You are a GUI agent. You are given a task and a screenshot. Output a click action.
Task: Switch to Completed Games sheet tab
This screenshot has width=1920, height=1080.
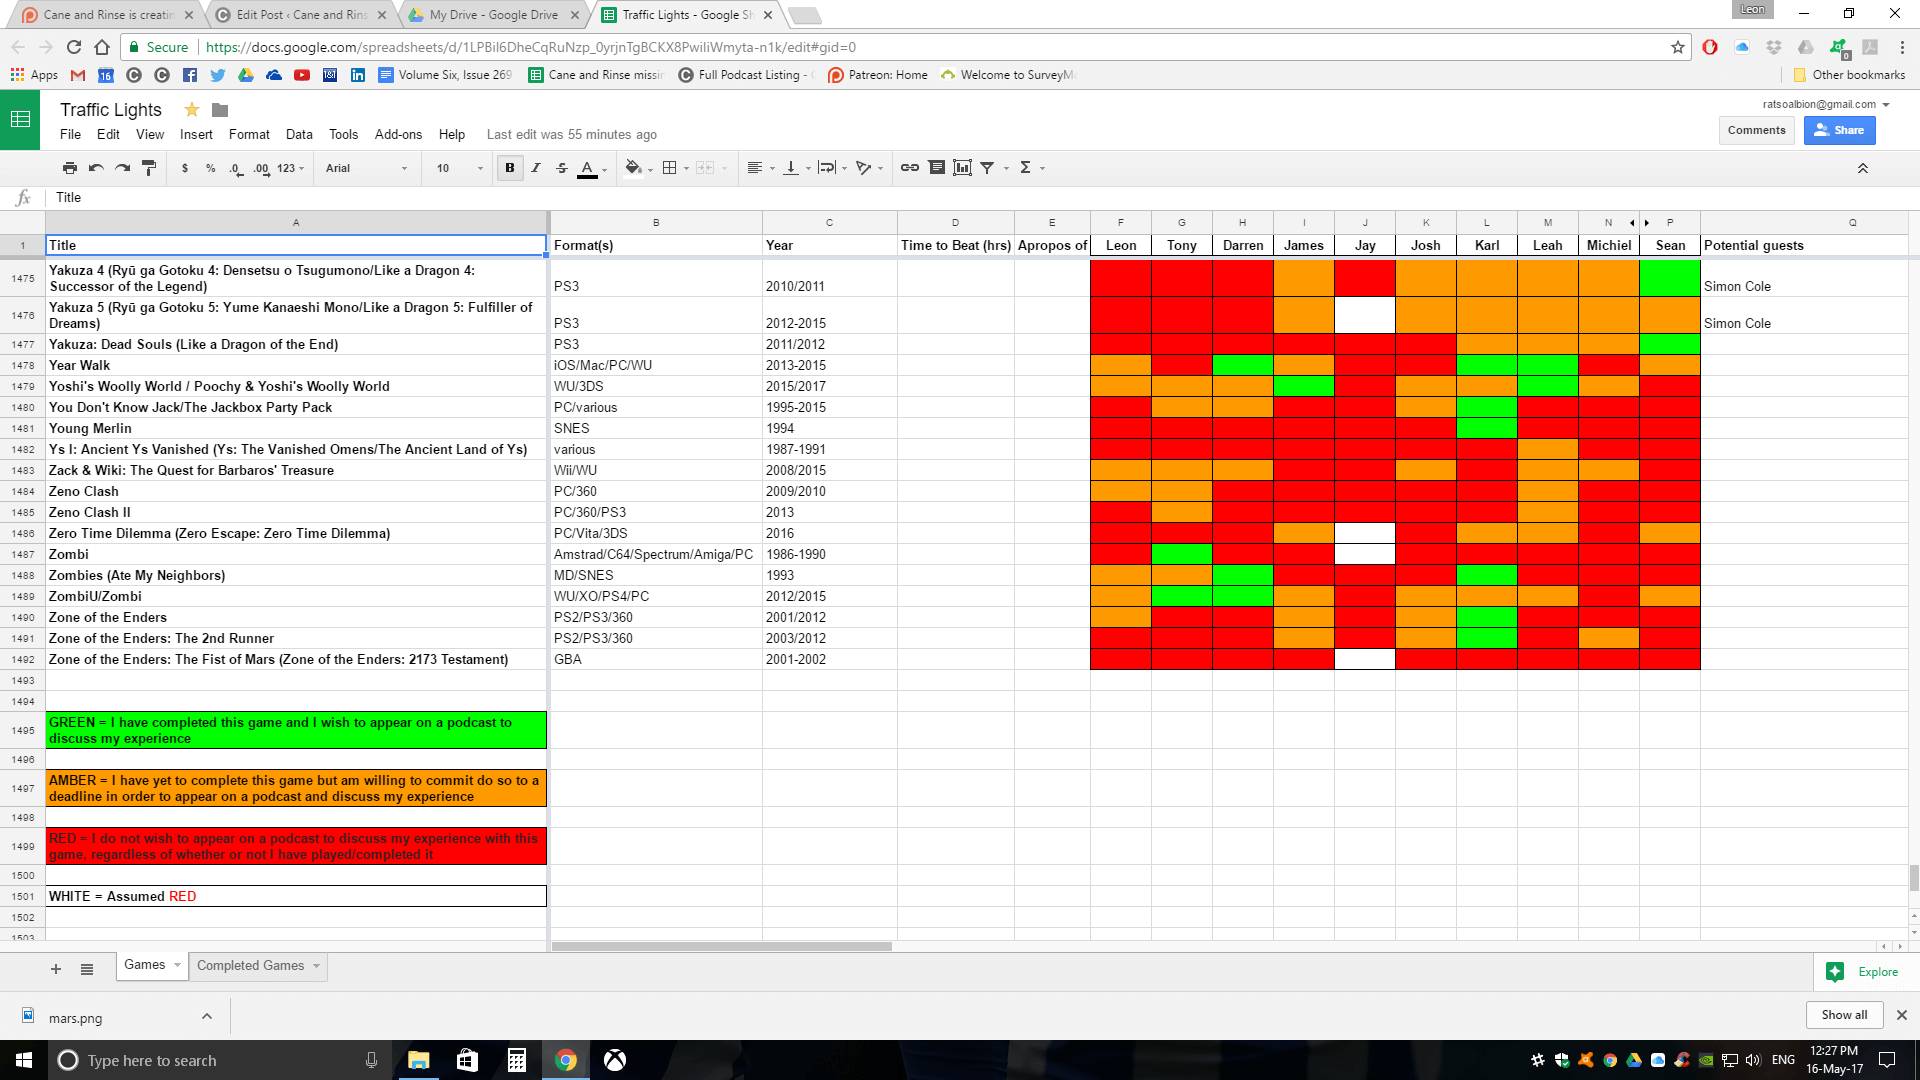pos(250,965)
